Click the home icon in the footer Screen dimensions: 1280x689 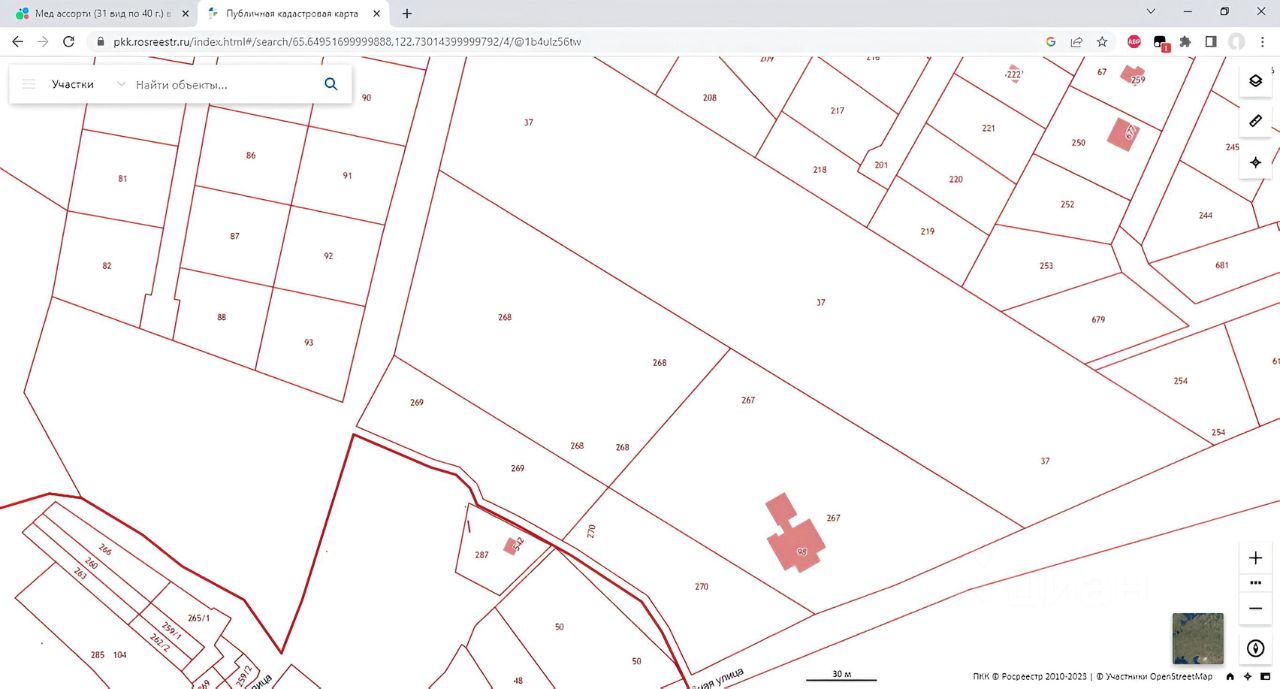1230,677
